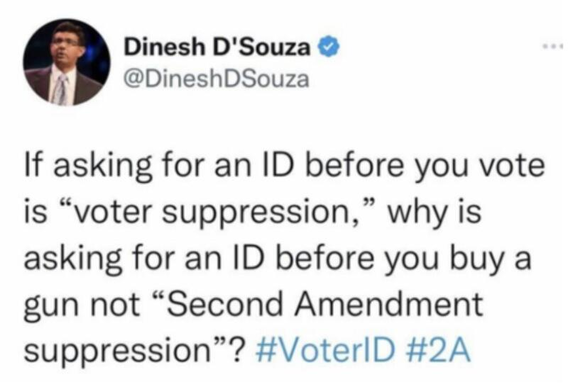This screenshot has height=384, width=568.
Task: Open the circular profile picture avatar
Action: tap(67, 62)
